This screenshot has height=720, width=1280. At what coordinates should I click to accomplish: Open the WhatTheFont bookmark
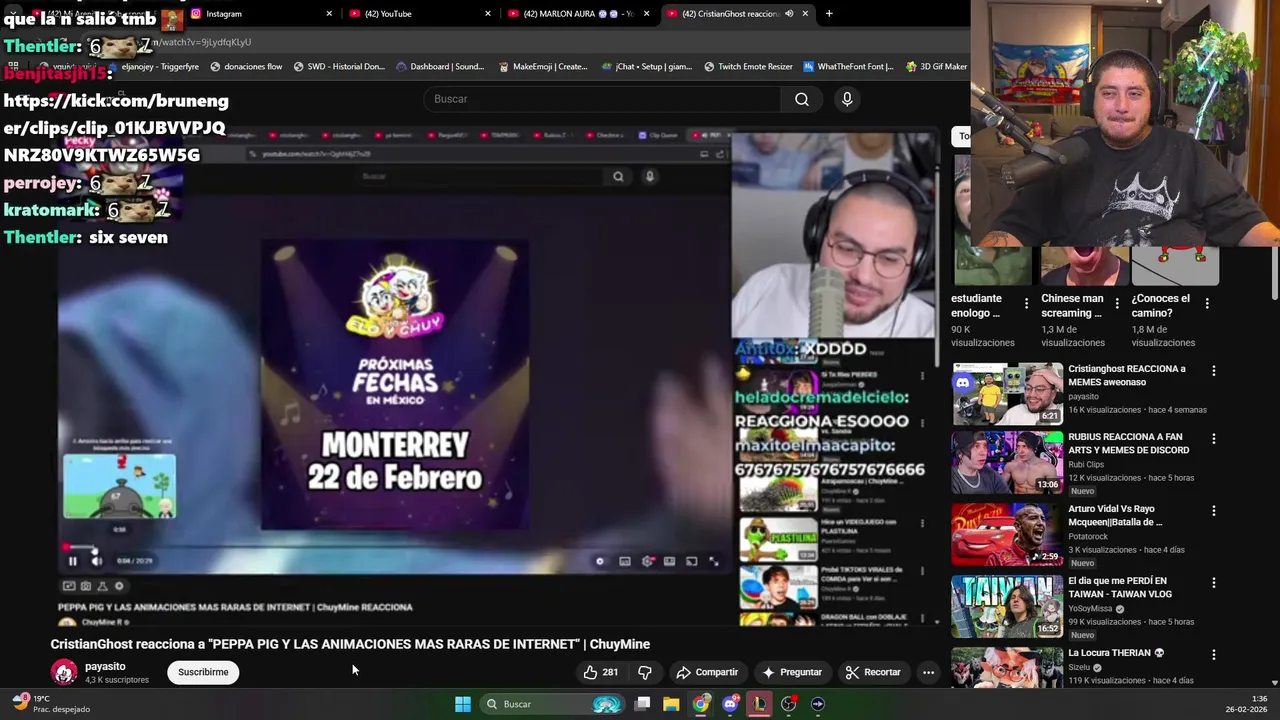(x=849, y=67)
